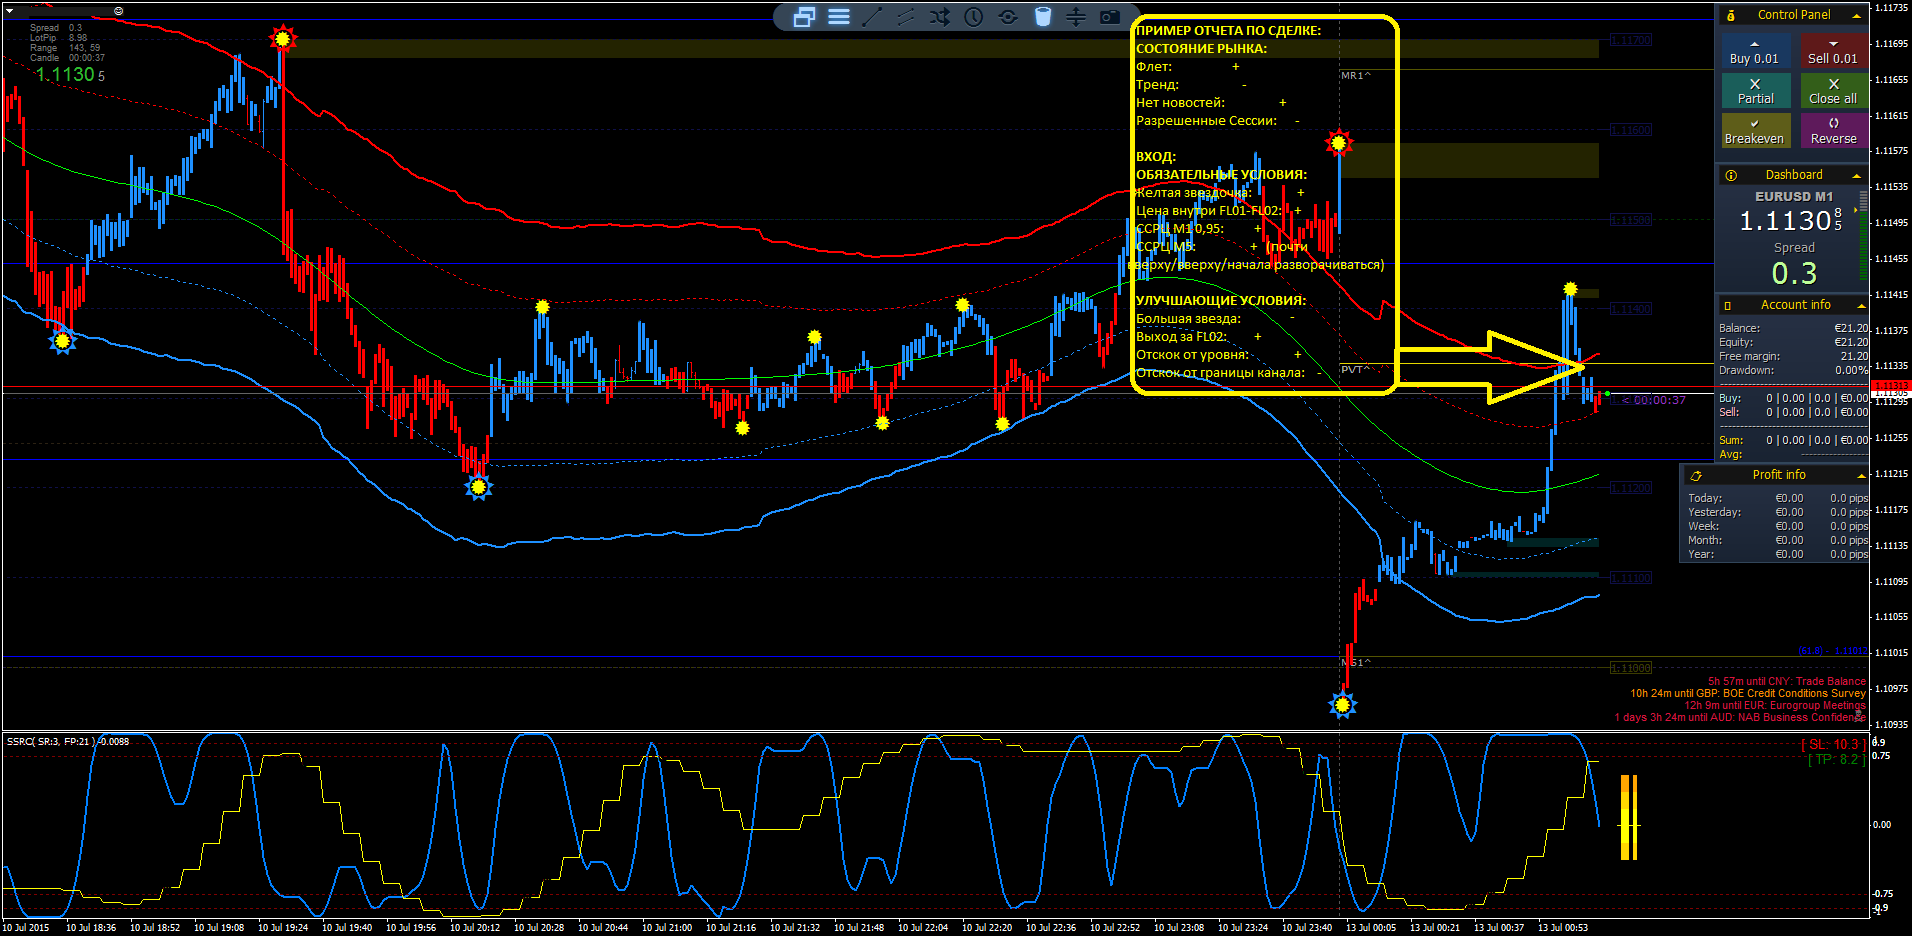Click the 1.11000 level label on chart
This screenshot has height=936, width=1912.
pos(1630,668)
